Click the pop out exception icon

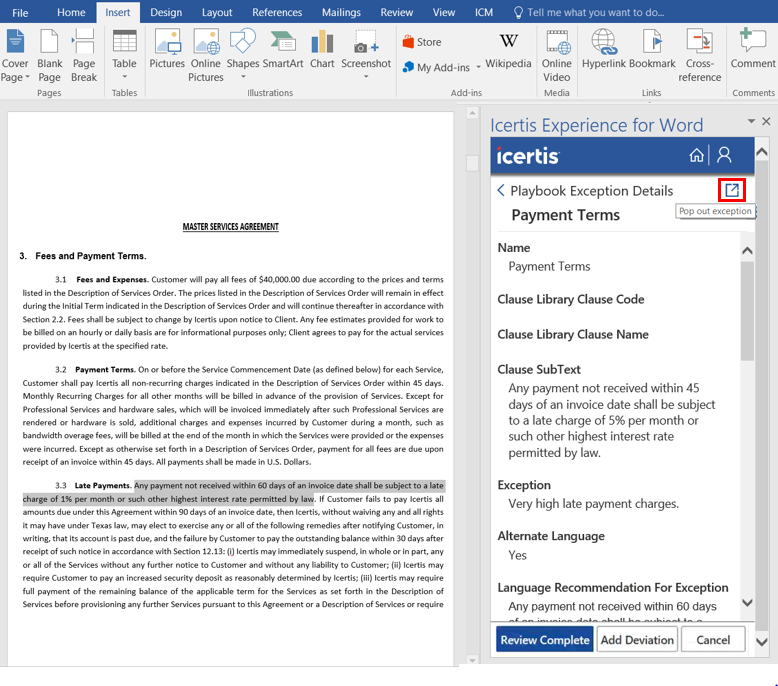732,190
